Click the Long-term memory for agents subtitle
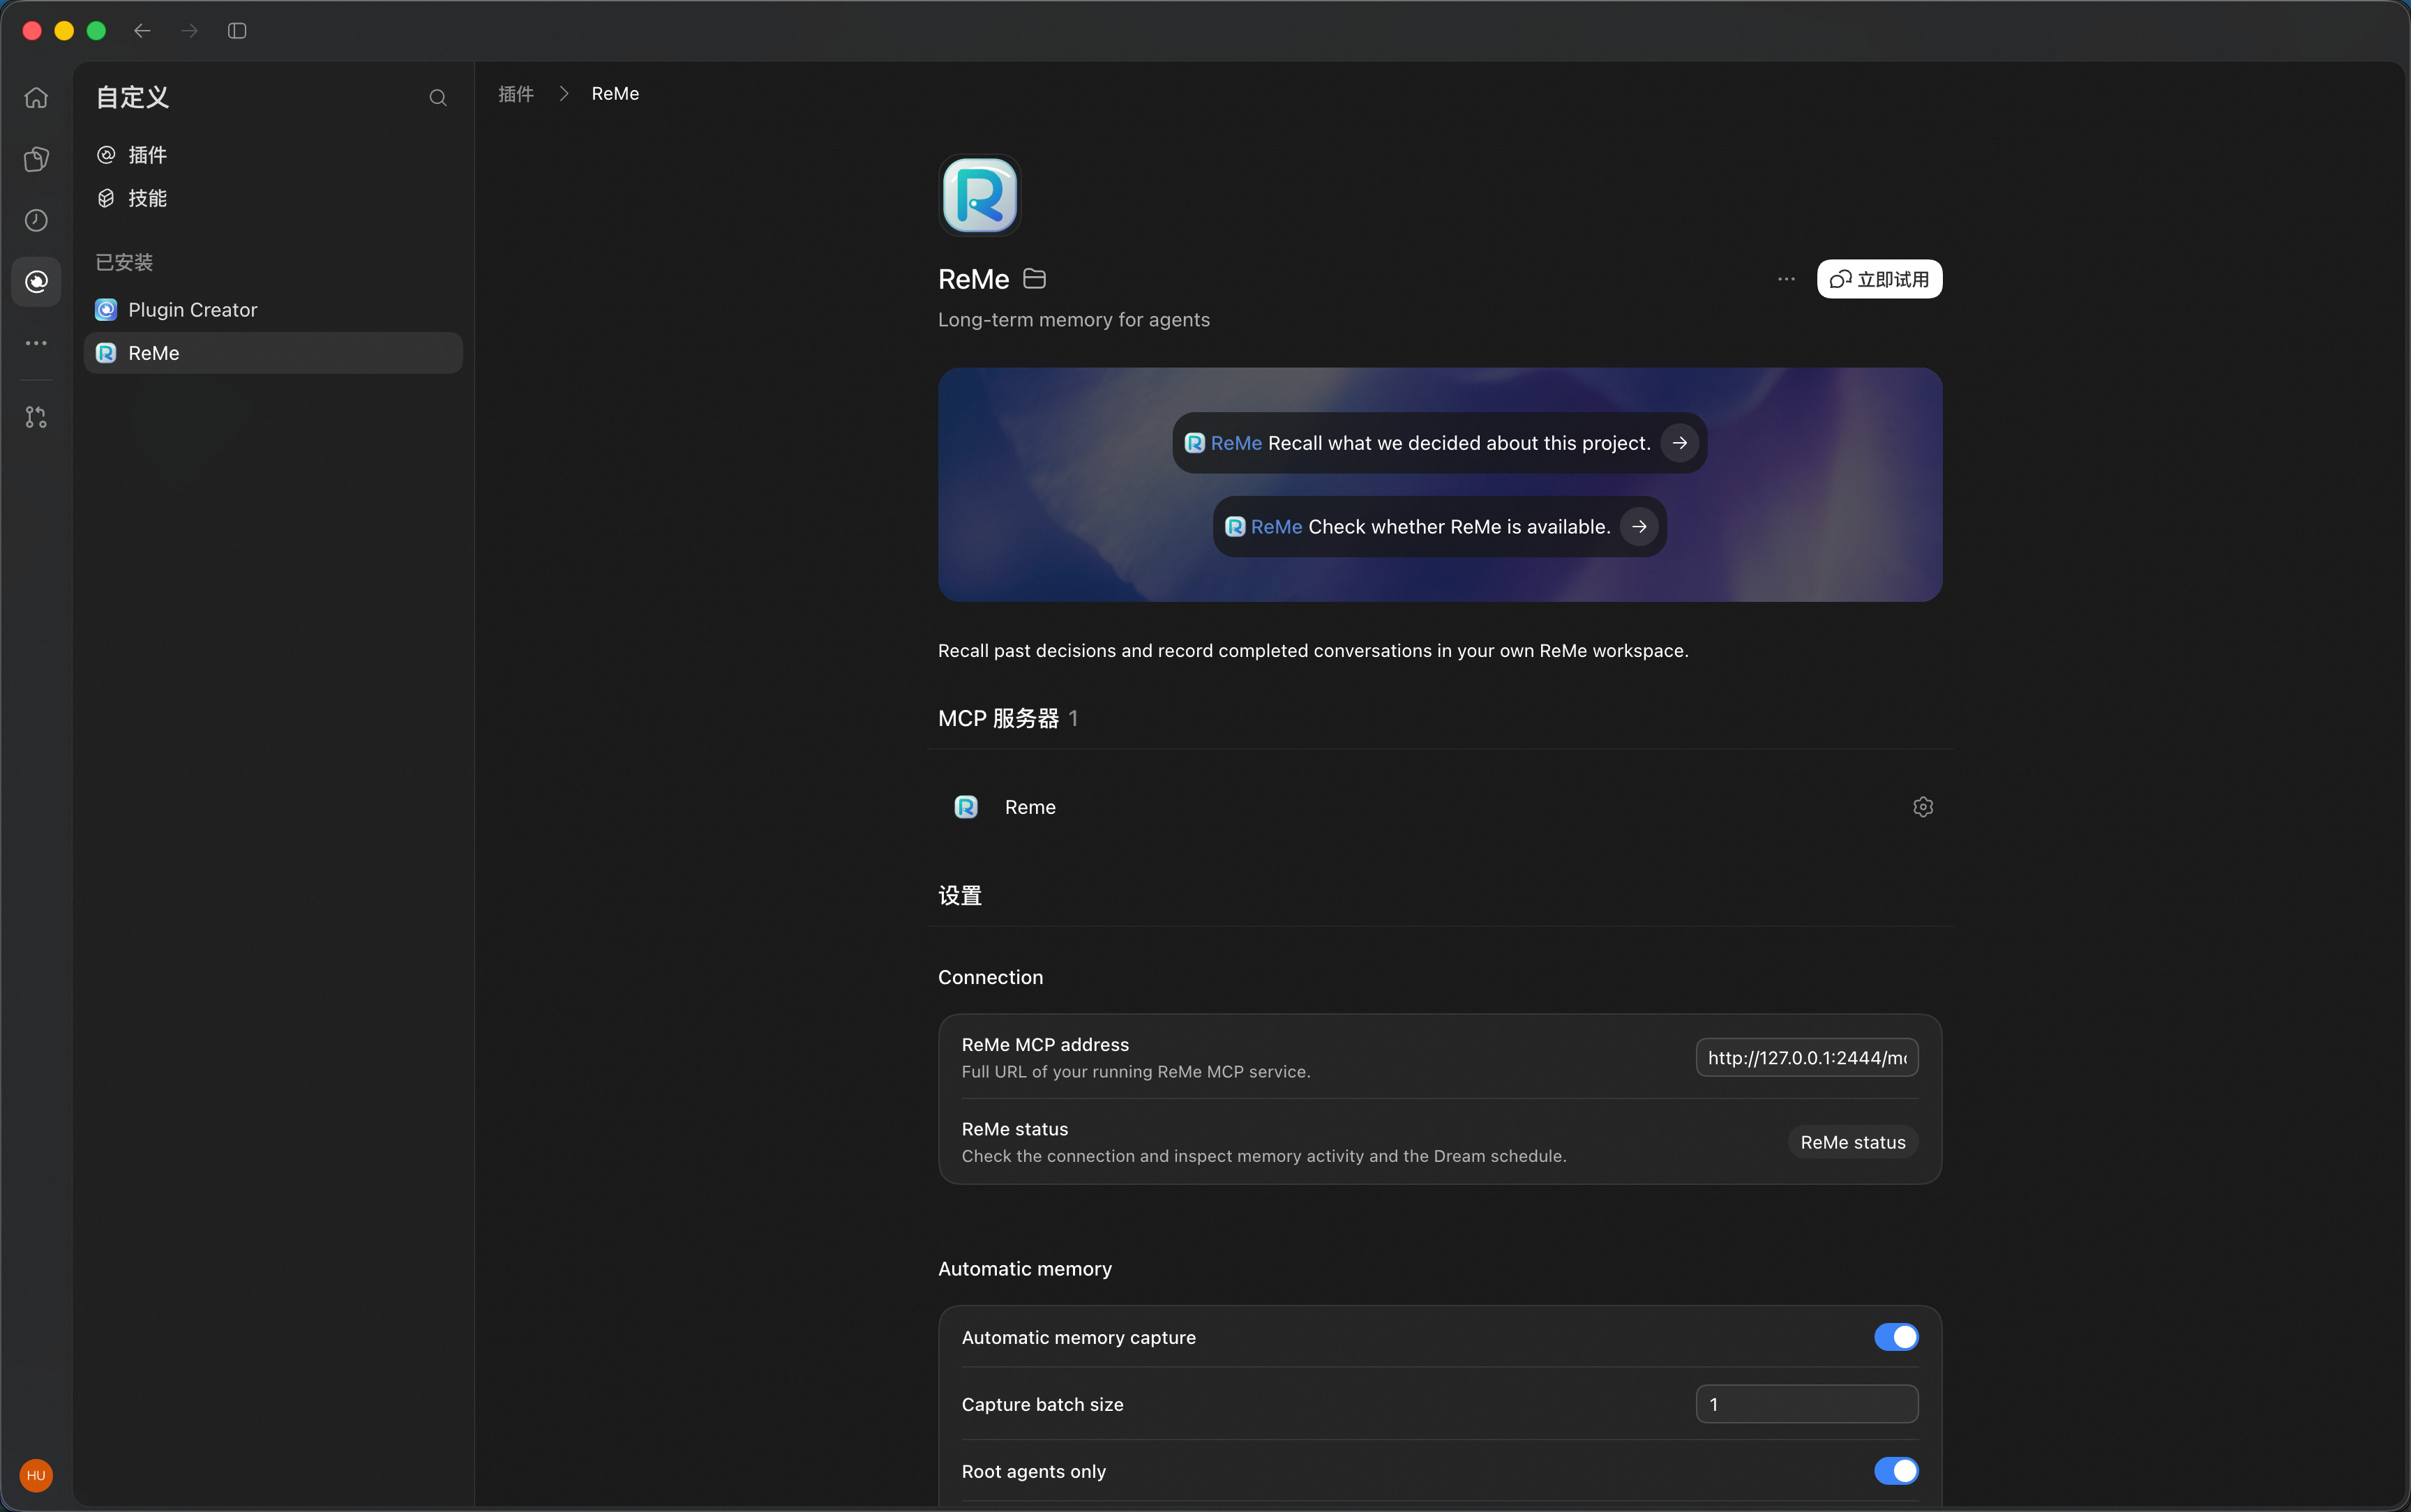 [1073, 320]
